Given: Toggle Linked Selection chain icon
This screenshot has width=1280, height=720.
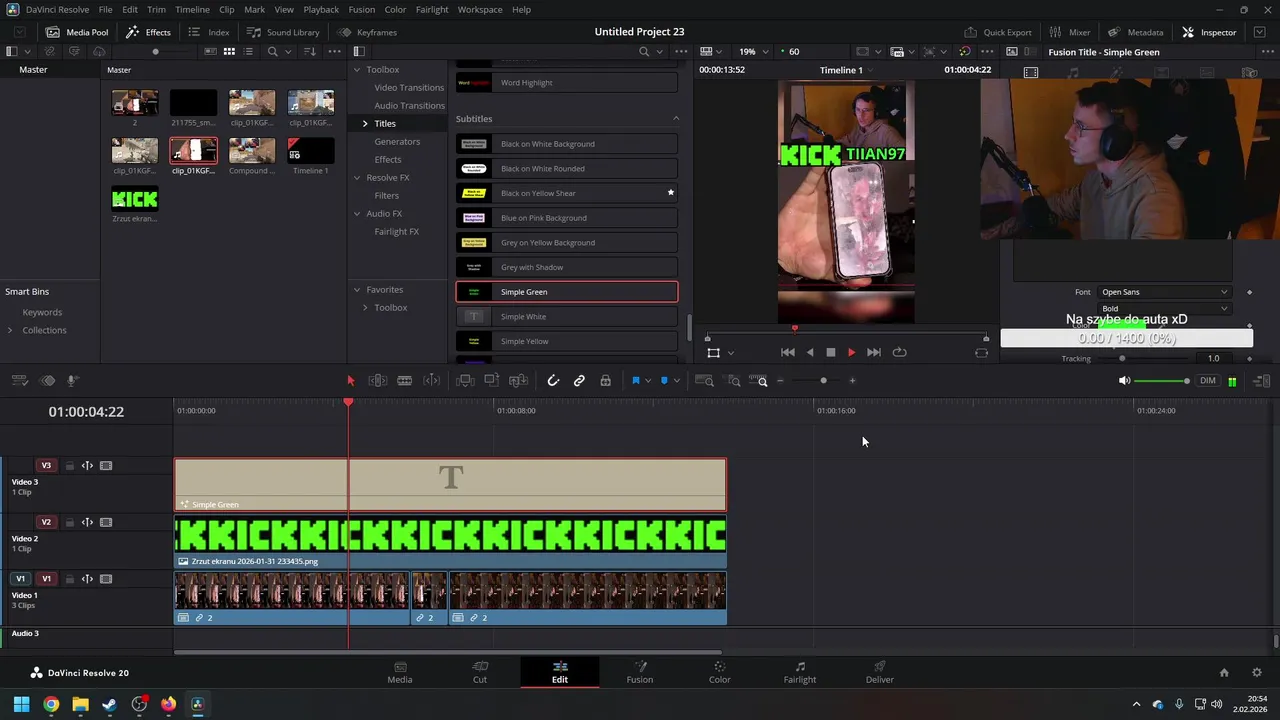Looking at the screenshot, I should (579, 381).
